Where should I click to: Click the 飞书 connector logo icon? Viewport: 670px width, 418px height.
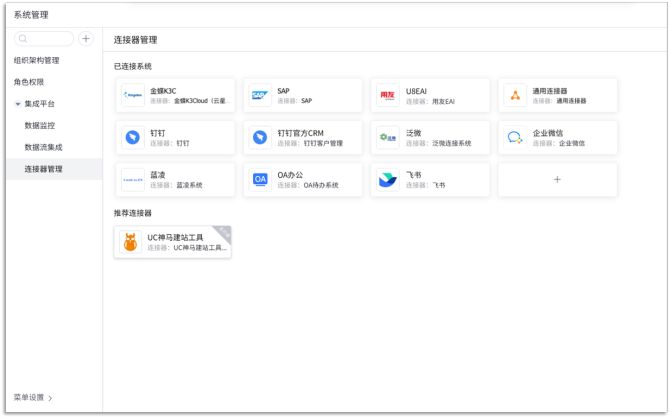(x=388, y=180)
